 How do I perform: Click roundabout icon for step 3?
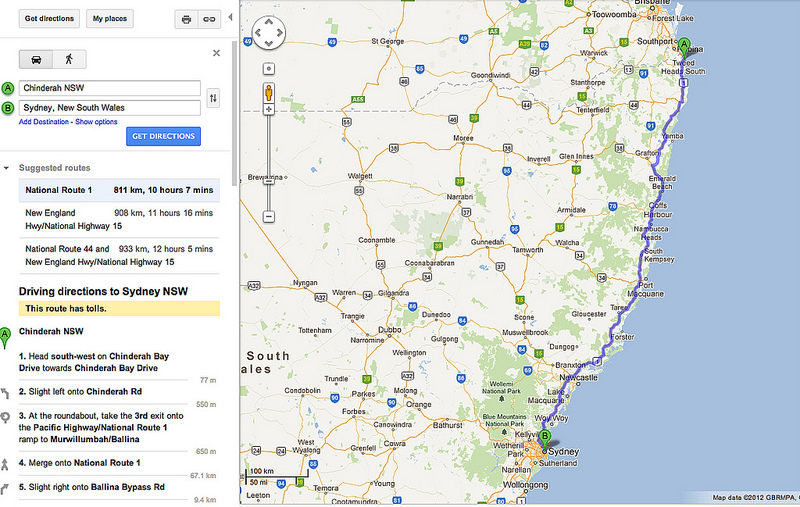pos(5,417)
